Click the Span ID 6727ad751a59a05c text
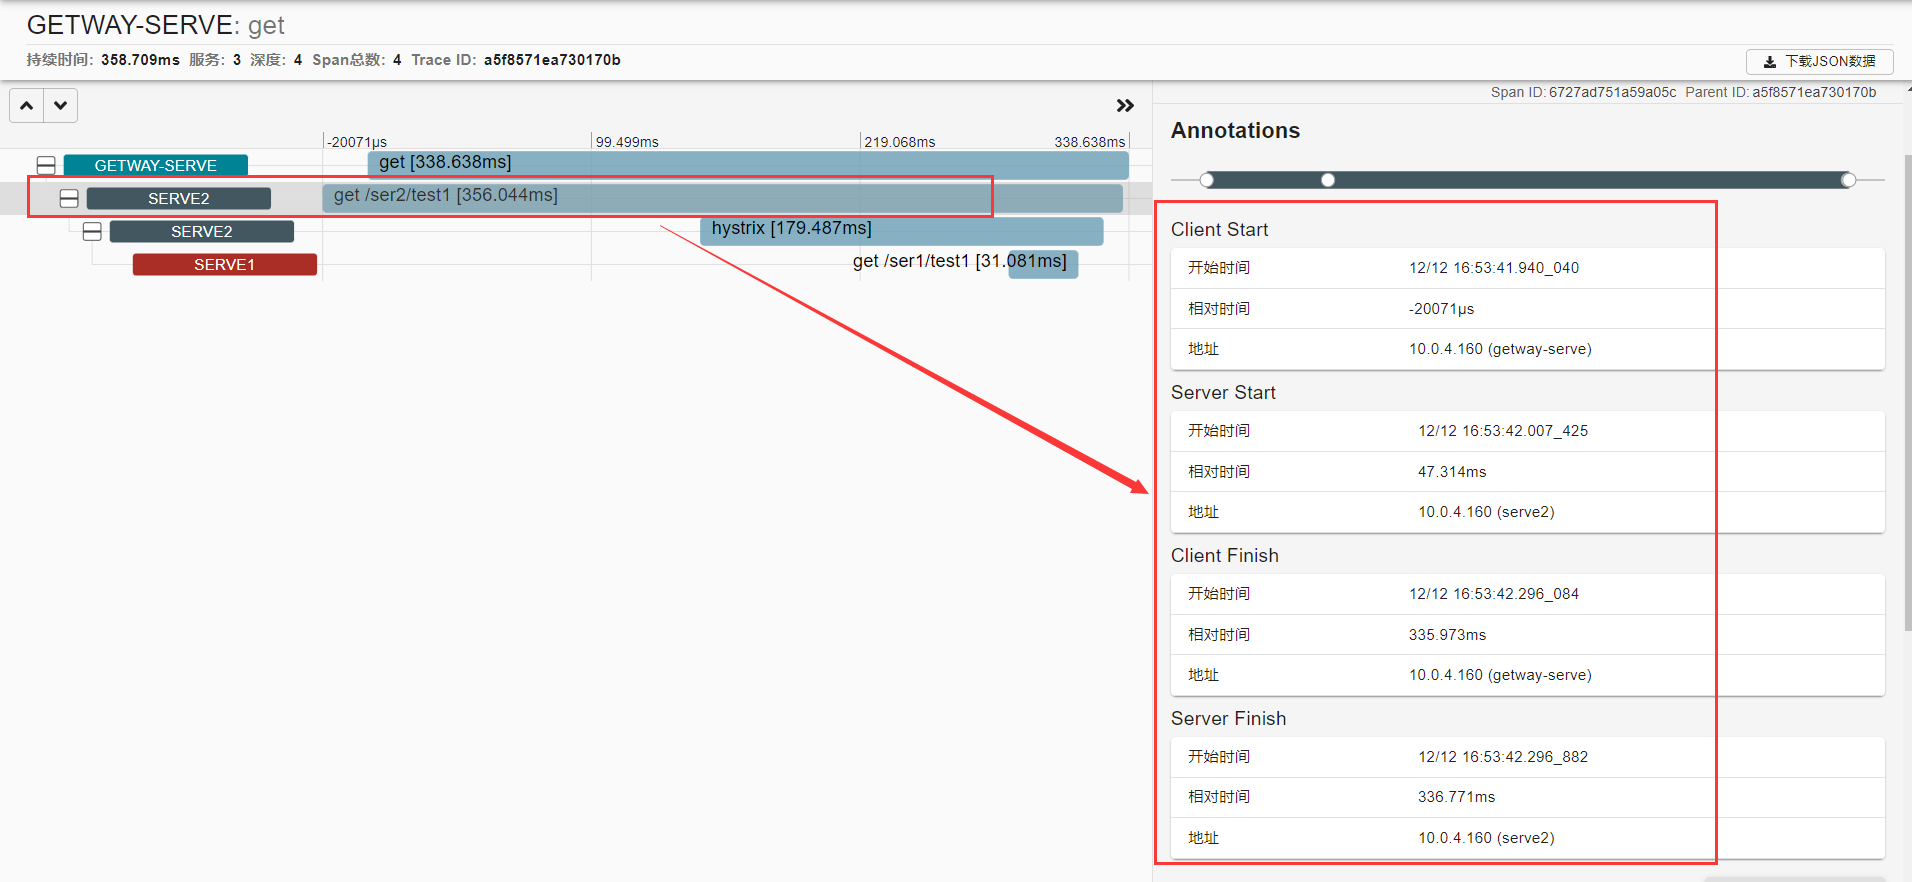 click(x=1583, y=92)
